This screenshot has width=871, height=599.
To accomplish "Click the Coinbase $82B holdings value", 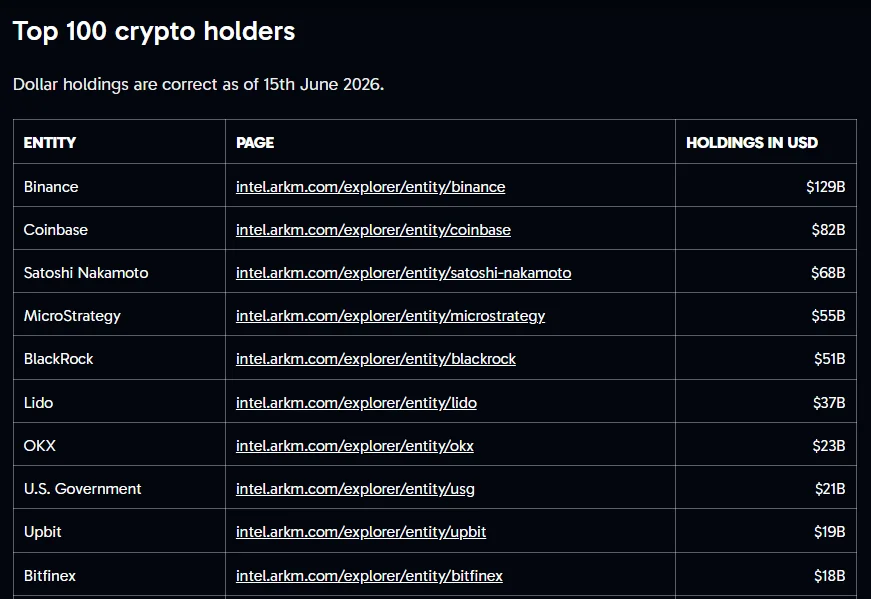I will point(828,229).
